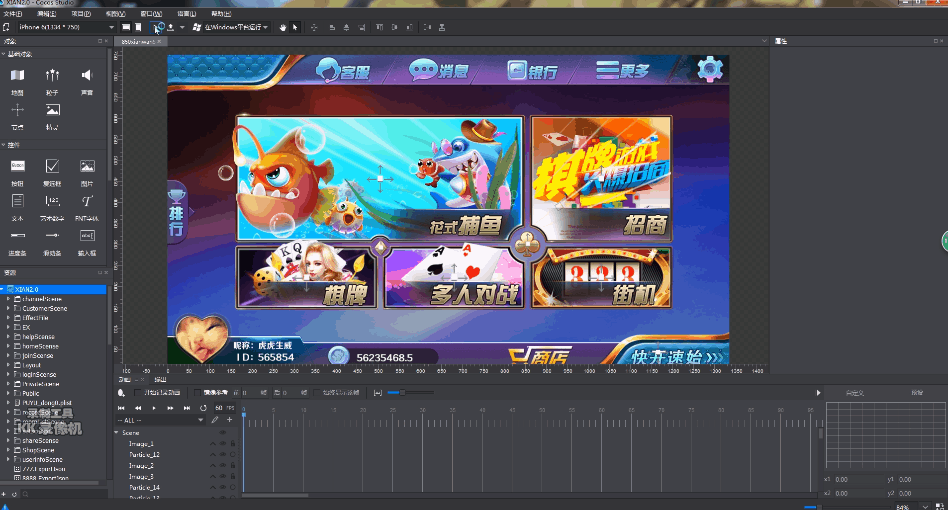Image resolution: width=948 pixels, height=510 pixels.
Task: Select the open scene document tab
Action: coord(138,42)
